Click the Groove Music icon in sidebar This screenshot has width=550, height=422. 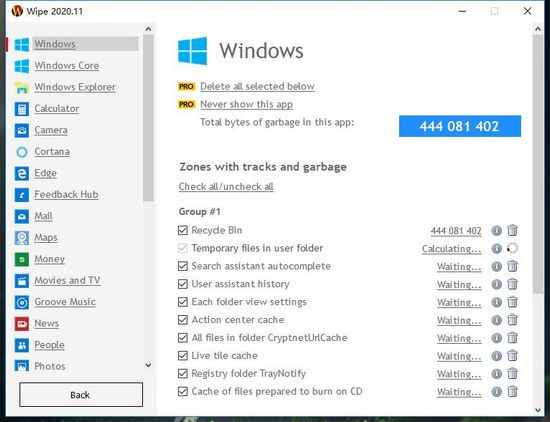(x=22, y=302)
